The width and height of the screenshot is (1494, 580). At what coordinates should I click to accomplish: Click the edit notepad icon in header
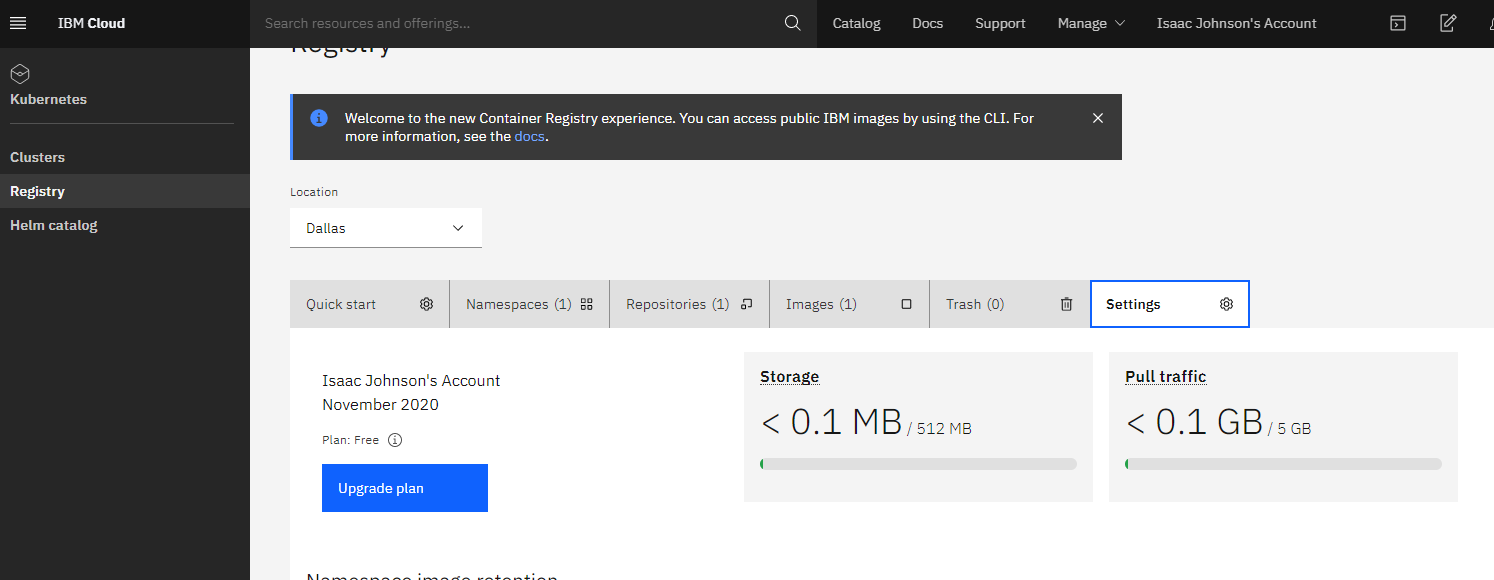(x=1448, y=23)
